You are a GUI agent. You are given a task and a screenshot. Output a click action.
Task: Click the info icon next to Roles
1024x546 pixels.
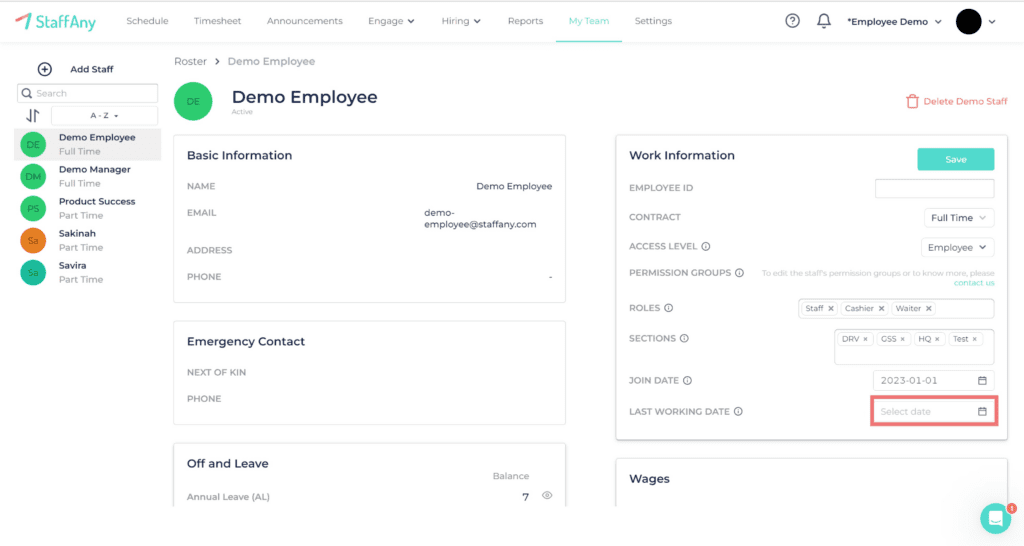click(x=669, y=308)
